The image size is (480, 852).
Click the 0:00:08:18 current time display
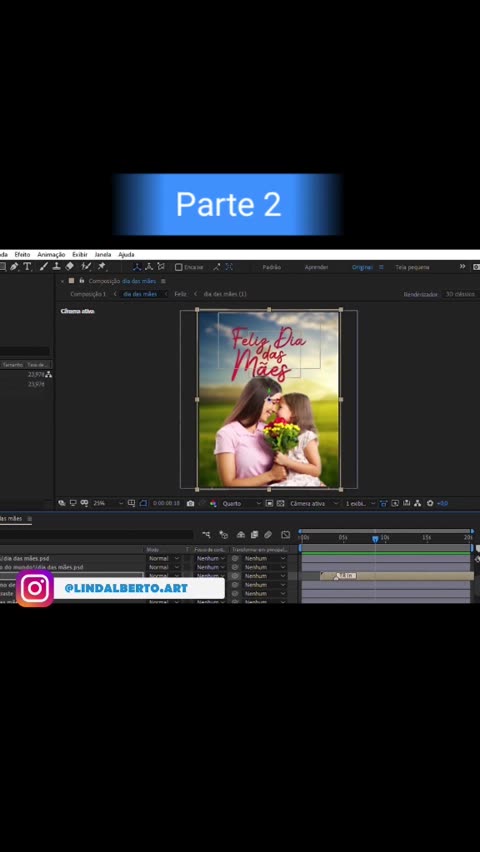(x=166, y=504)
